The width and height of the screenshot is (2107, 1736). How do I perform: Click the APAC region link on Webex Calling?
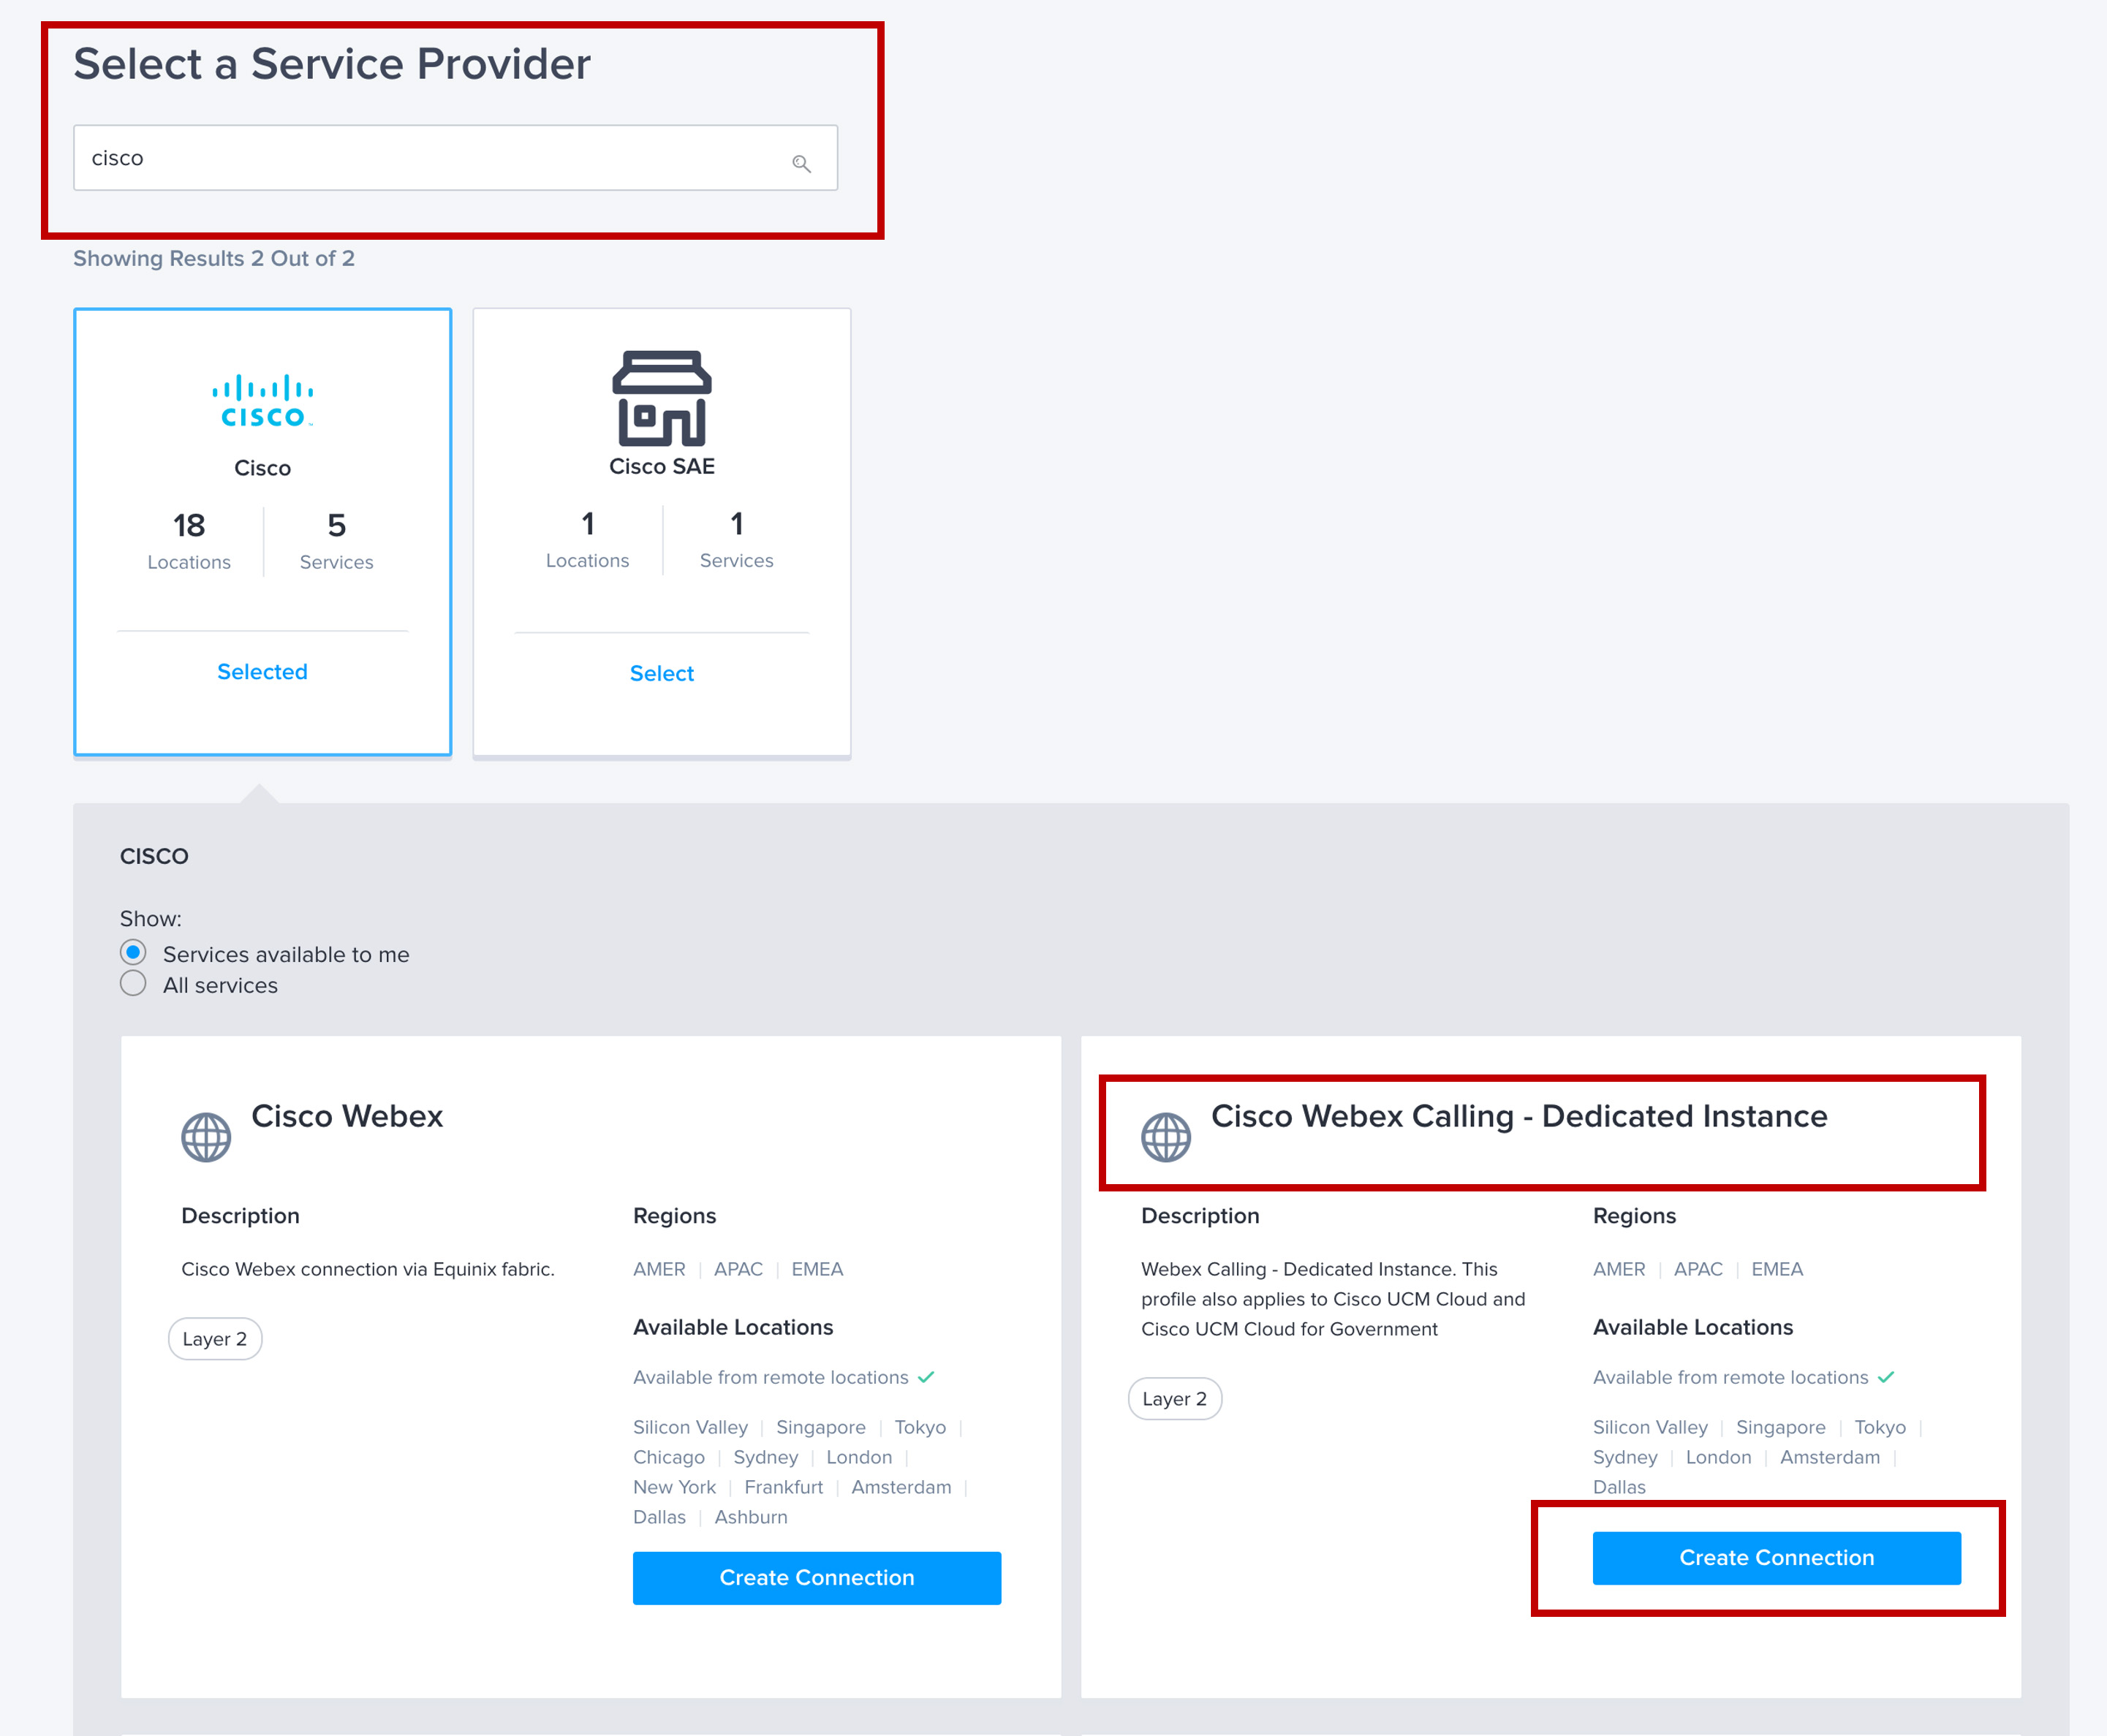coord(1694,1269)
